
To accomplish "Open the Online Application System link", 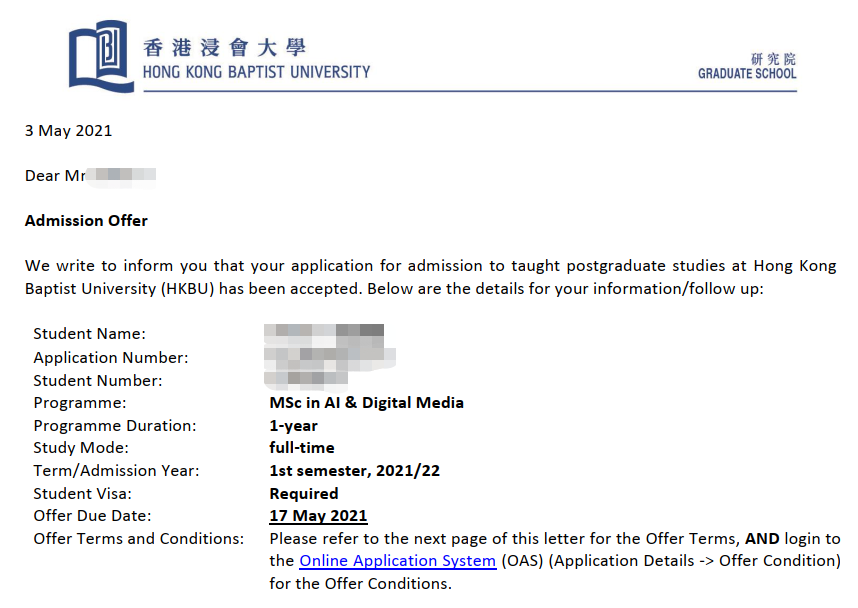I will click(x=397, y=561).
